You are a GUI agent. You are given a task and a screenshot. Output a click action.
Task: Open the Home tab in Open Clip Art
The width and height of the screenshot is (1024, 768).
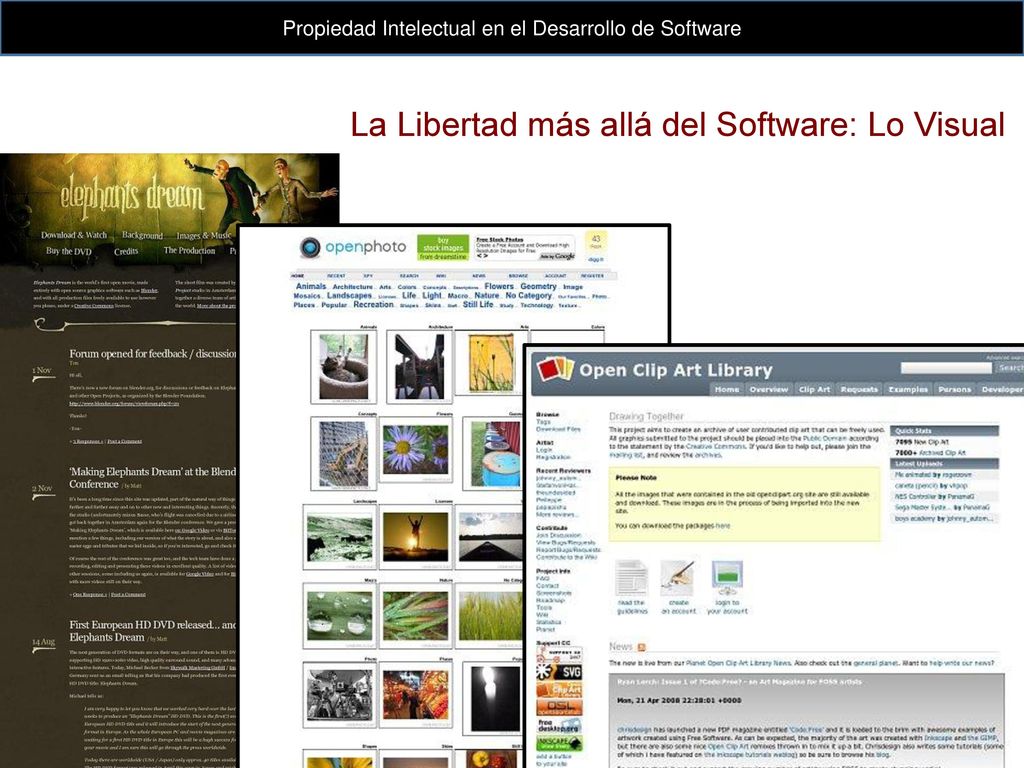click(726, 389)
